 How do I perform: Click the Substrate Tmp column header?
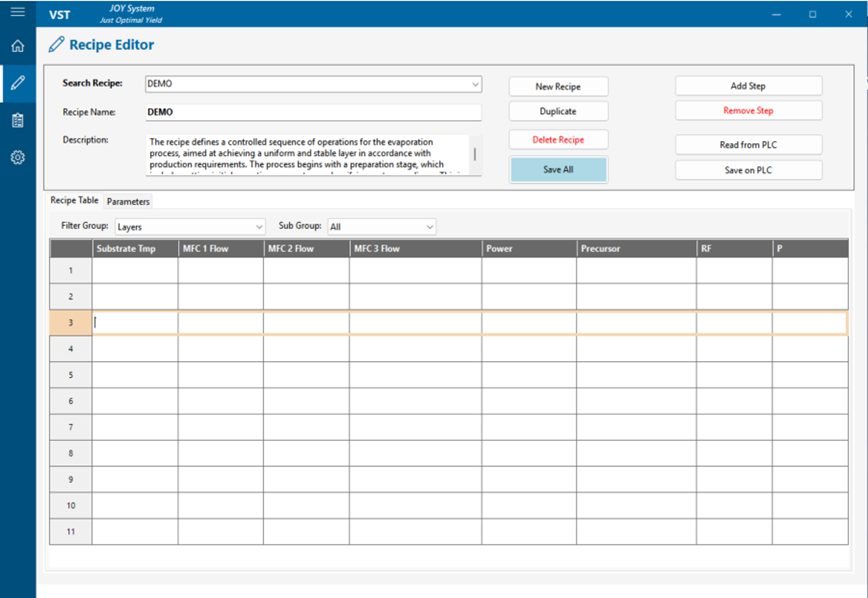(135, 249)
